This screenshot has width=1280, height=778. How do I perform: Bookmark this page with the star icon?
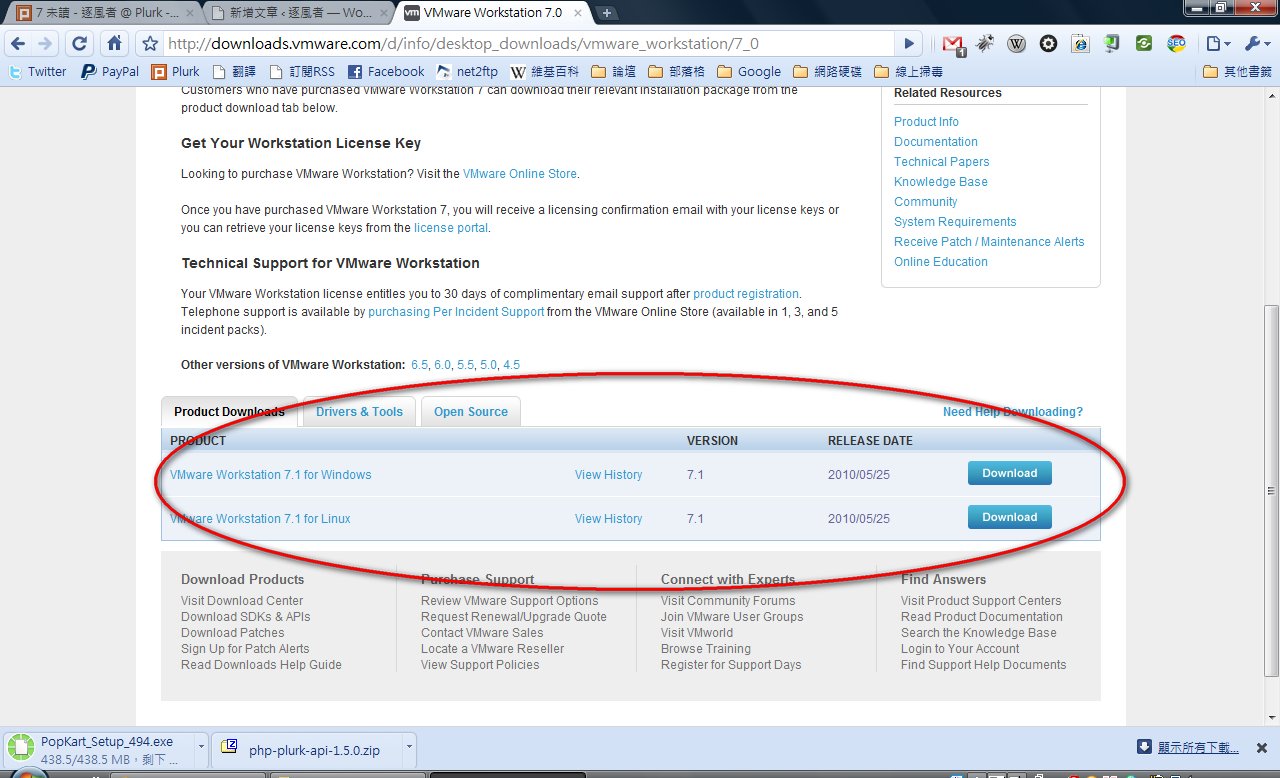150,44
